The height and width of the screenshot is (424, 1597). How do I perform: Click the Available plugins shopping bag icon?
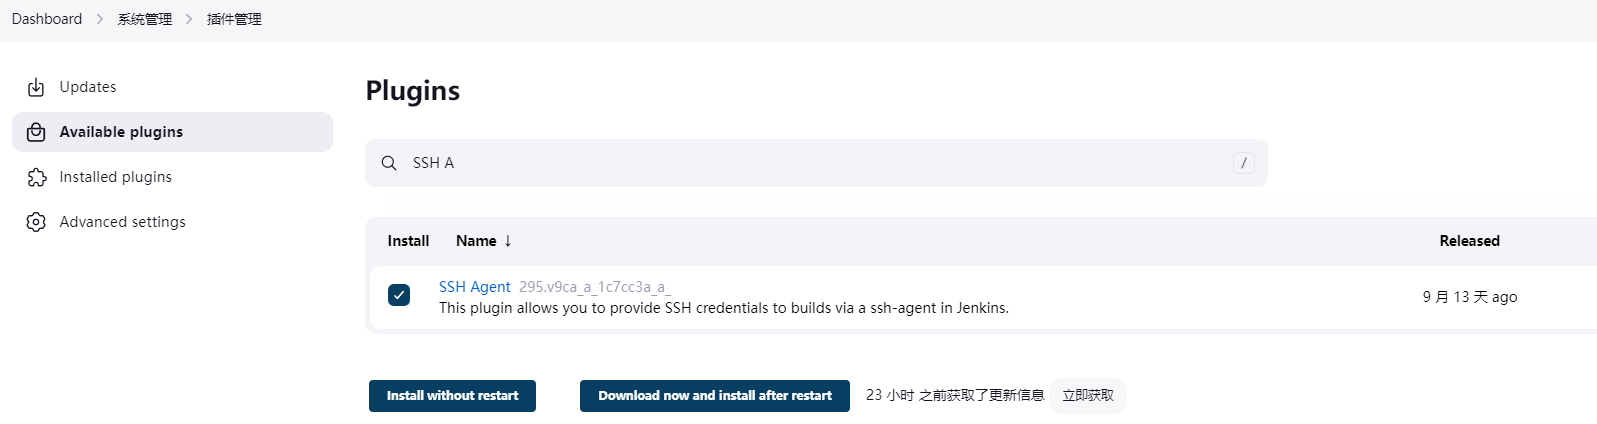[x=36, y=132]
